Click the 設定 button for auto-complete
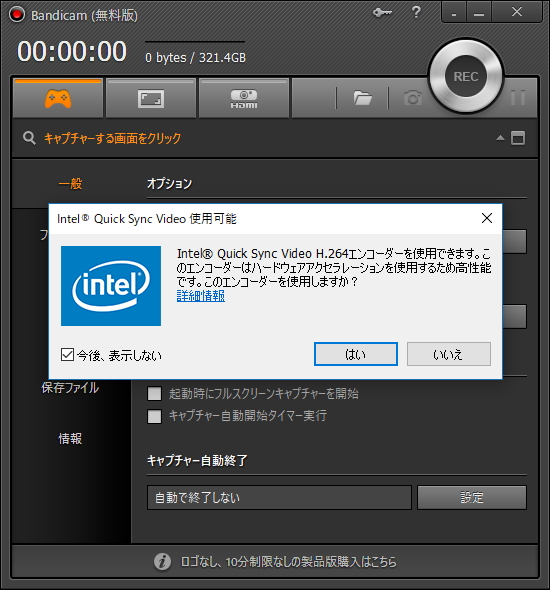The image size is (550, 590). [472, 497]
